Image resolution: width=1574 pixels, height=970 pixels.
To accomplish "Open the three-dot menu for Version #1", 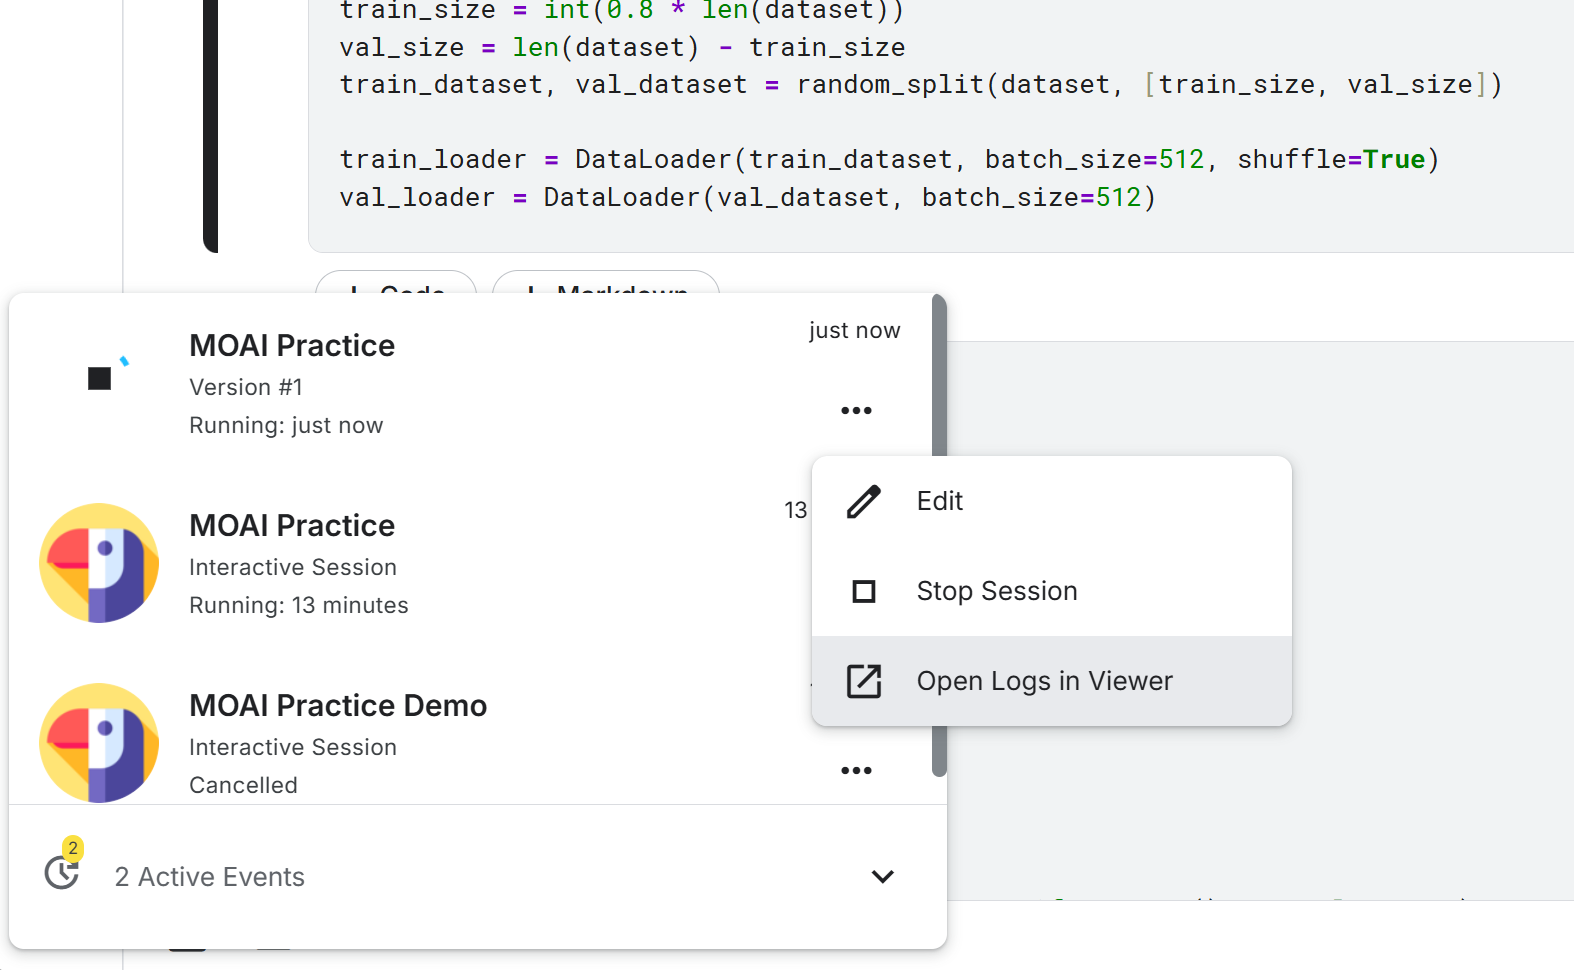I will tap(856, 411).
